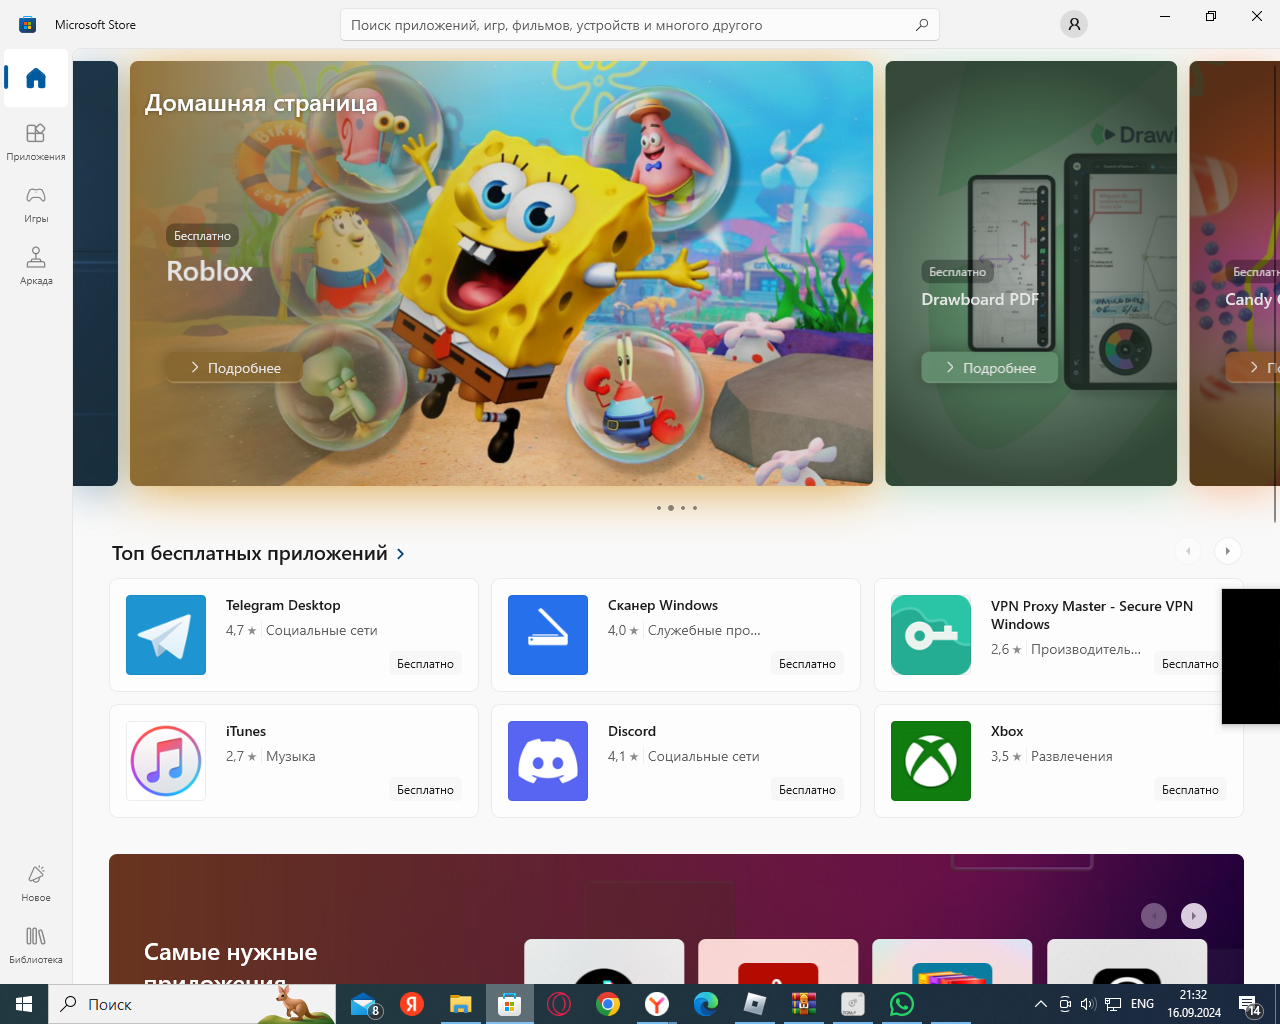Image resolution: width=1280 pixels, height=1024 pixels.
Task: Click the Бесплатно button for Discord
Action: (x=807, y=790)
